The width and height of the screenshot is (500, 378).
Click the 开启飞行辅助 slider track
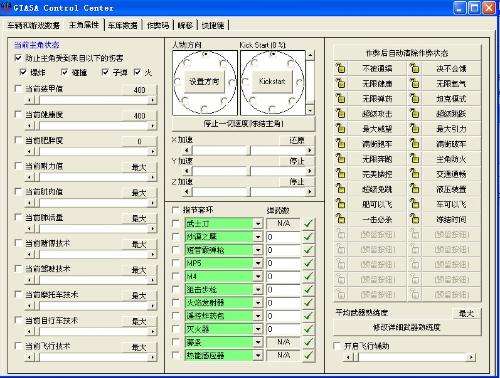click(410, 357)
